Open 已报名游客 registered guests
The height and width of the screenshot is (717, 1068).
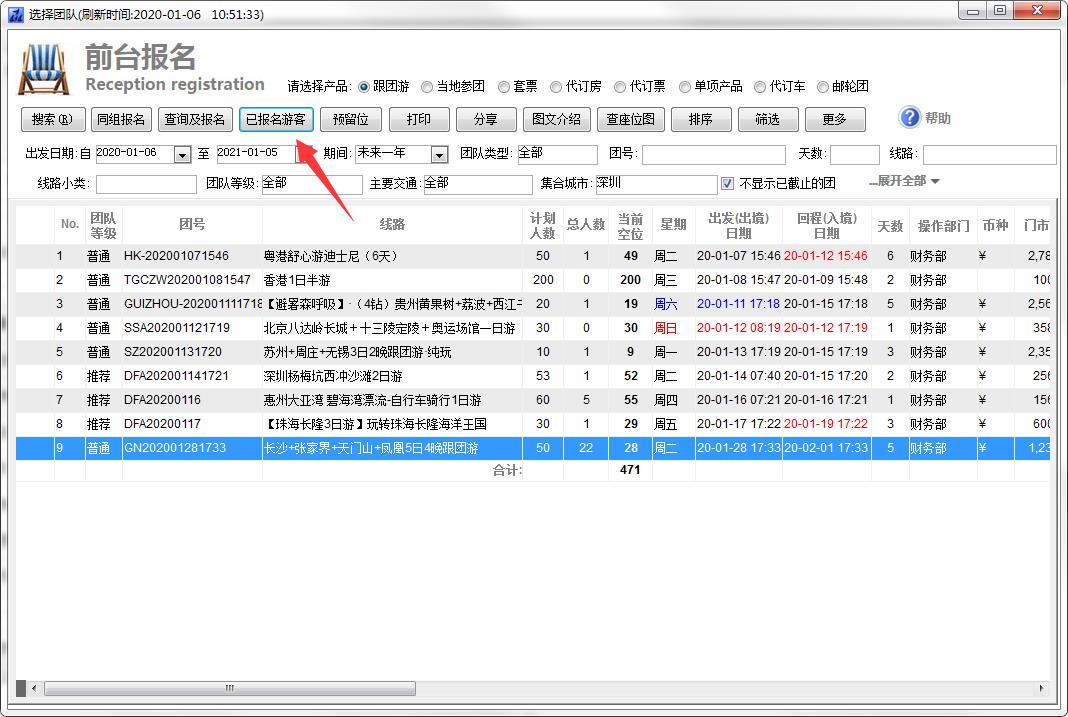pyautogui.click(x=277, y=119)
